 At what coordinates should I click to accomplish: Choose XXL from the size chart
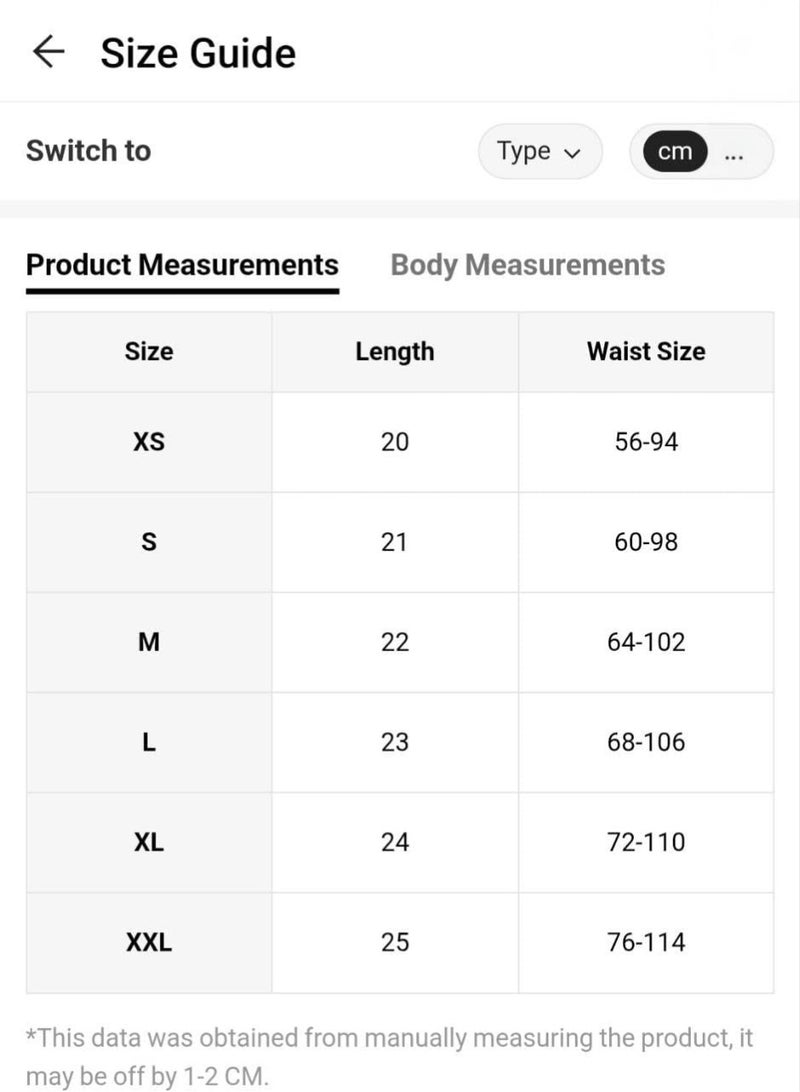pos(148,942)
